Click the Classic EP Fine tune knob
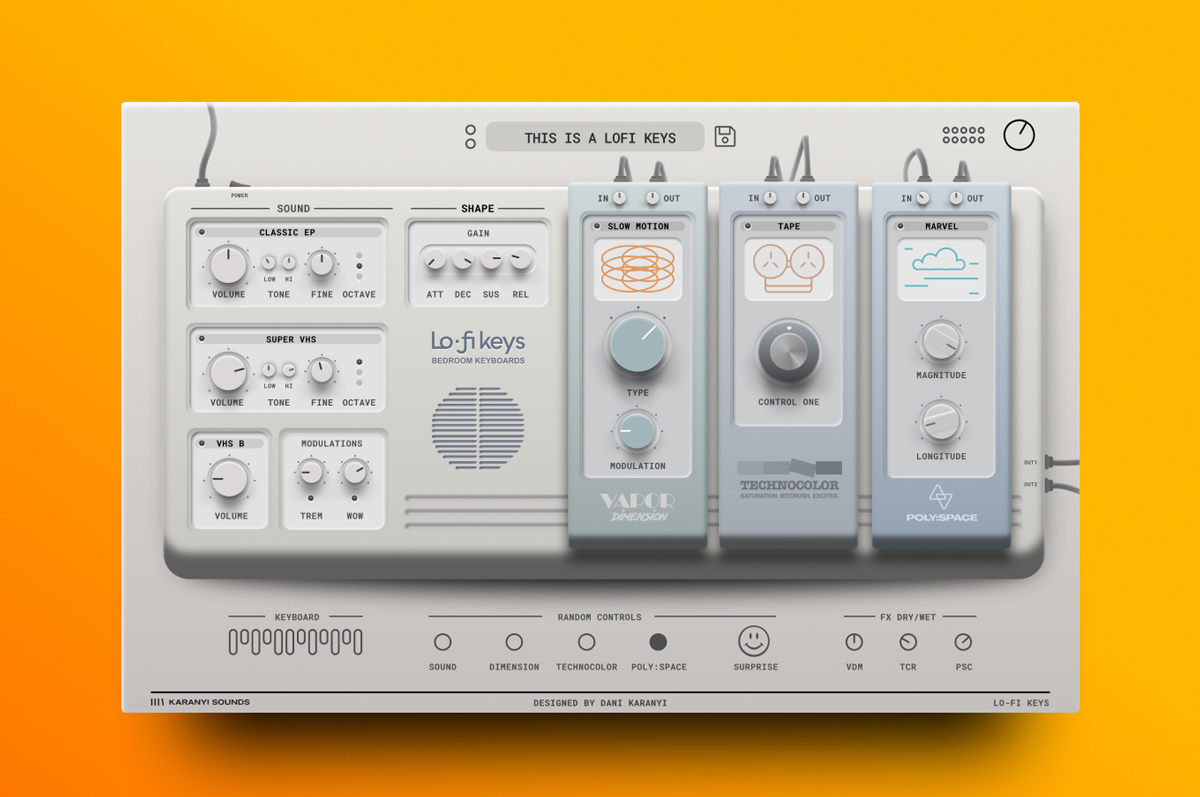Viewport: 1200px width, 797px height. pyautogui.click(x=321, y=264)
